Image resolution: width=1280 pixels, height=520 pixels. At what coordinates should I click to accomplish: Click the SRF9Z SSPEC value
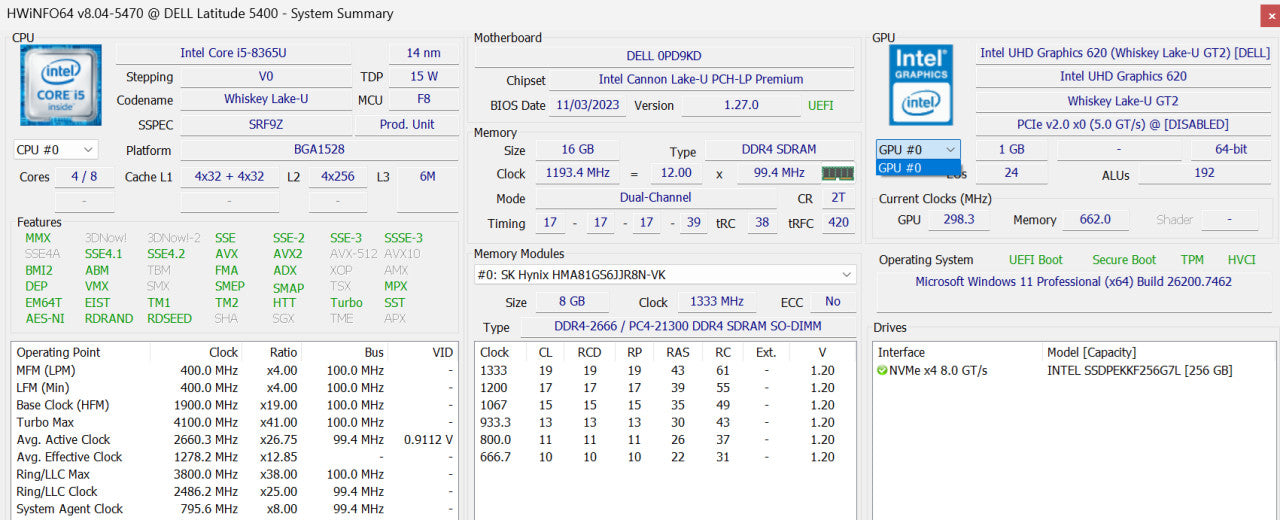pos(266,124)
